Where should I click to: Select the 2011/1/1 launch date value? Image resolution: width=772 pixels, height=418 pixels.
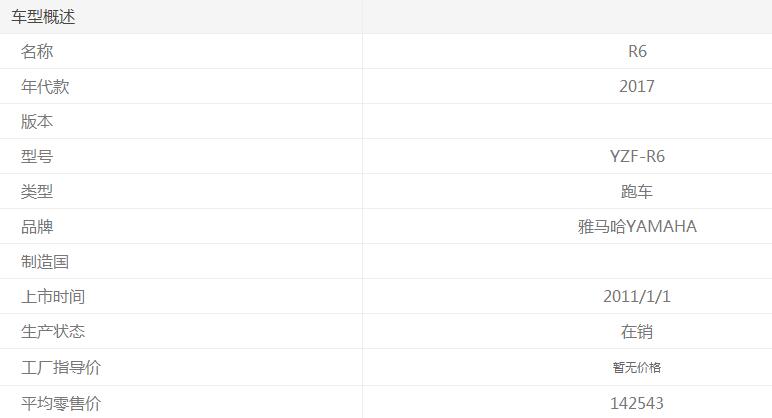(637, 297)
